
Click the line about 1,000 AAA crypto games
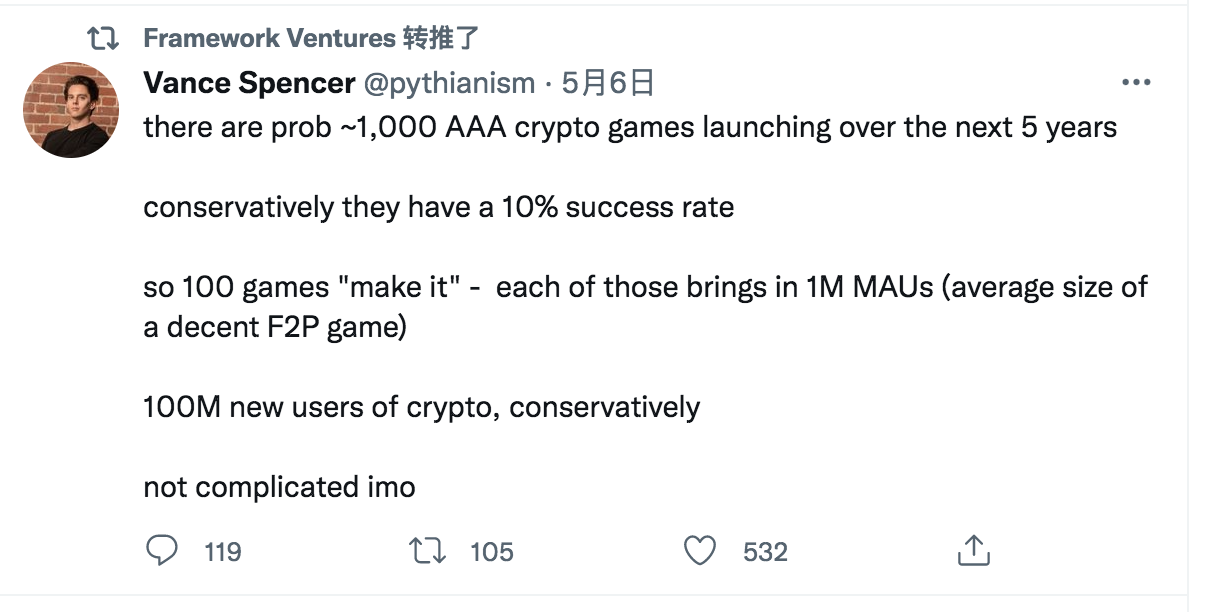[x=630, y=128]
